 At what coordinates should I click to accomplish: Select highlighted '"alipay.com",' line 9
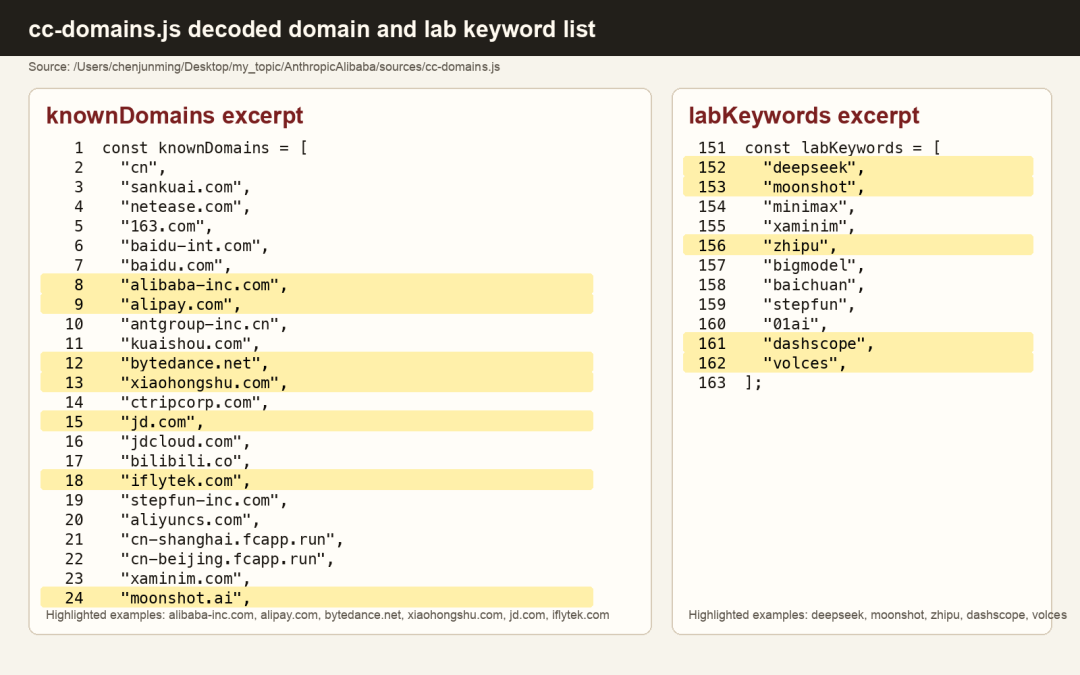pyautogui.click(x=317, y=304)
